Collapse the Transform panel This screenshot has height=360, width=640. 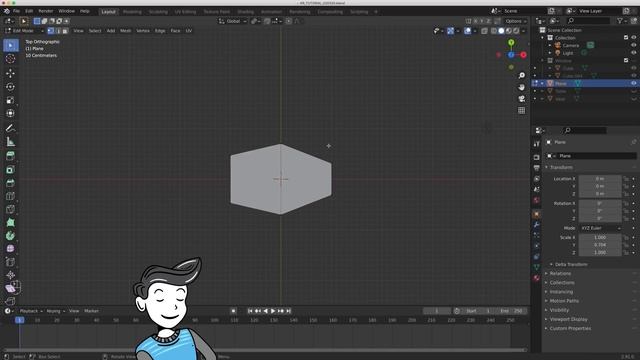pyautogui.click(x=560, y=167)
